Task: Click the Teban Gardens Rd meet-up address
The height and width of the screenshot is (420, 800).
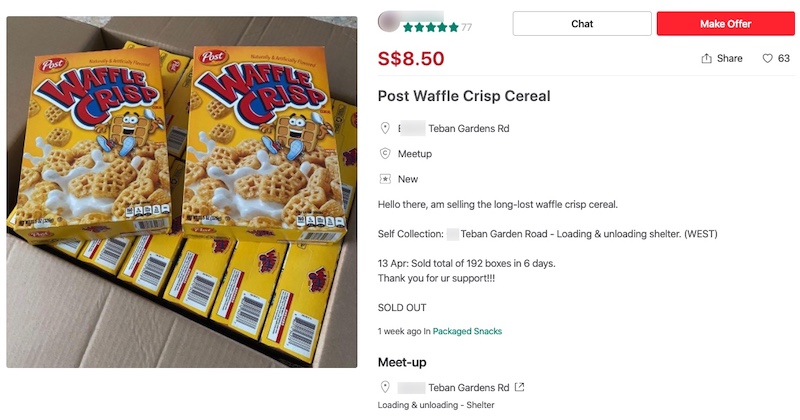Action: click(x=468, y=387)
